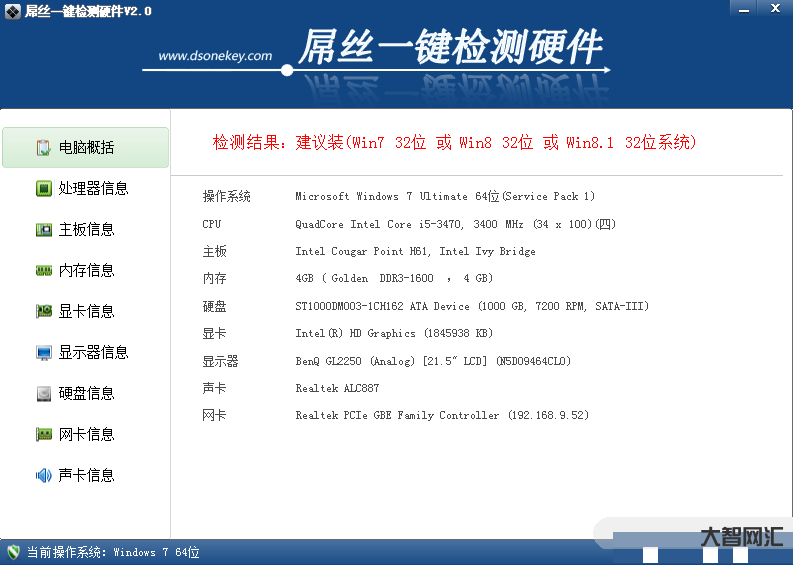Click the 显示器信息 monitor icon
The image size is (793, 565).
(x=44, y=353)
